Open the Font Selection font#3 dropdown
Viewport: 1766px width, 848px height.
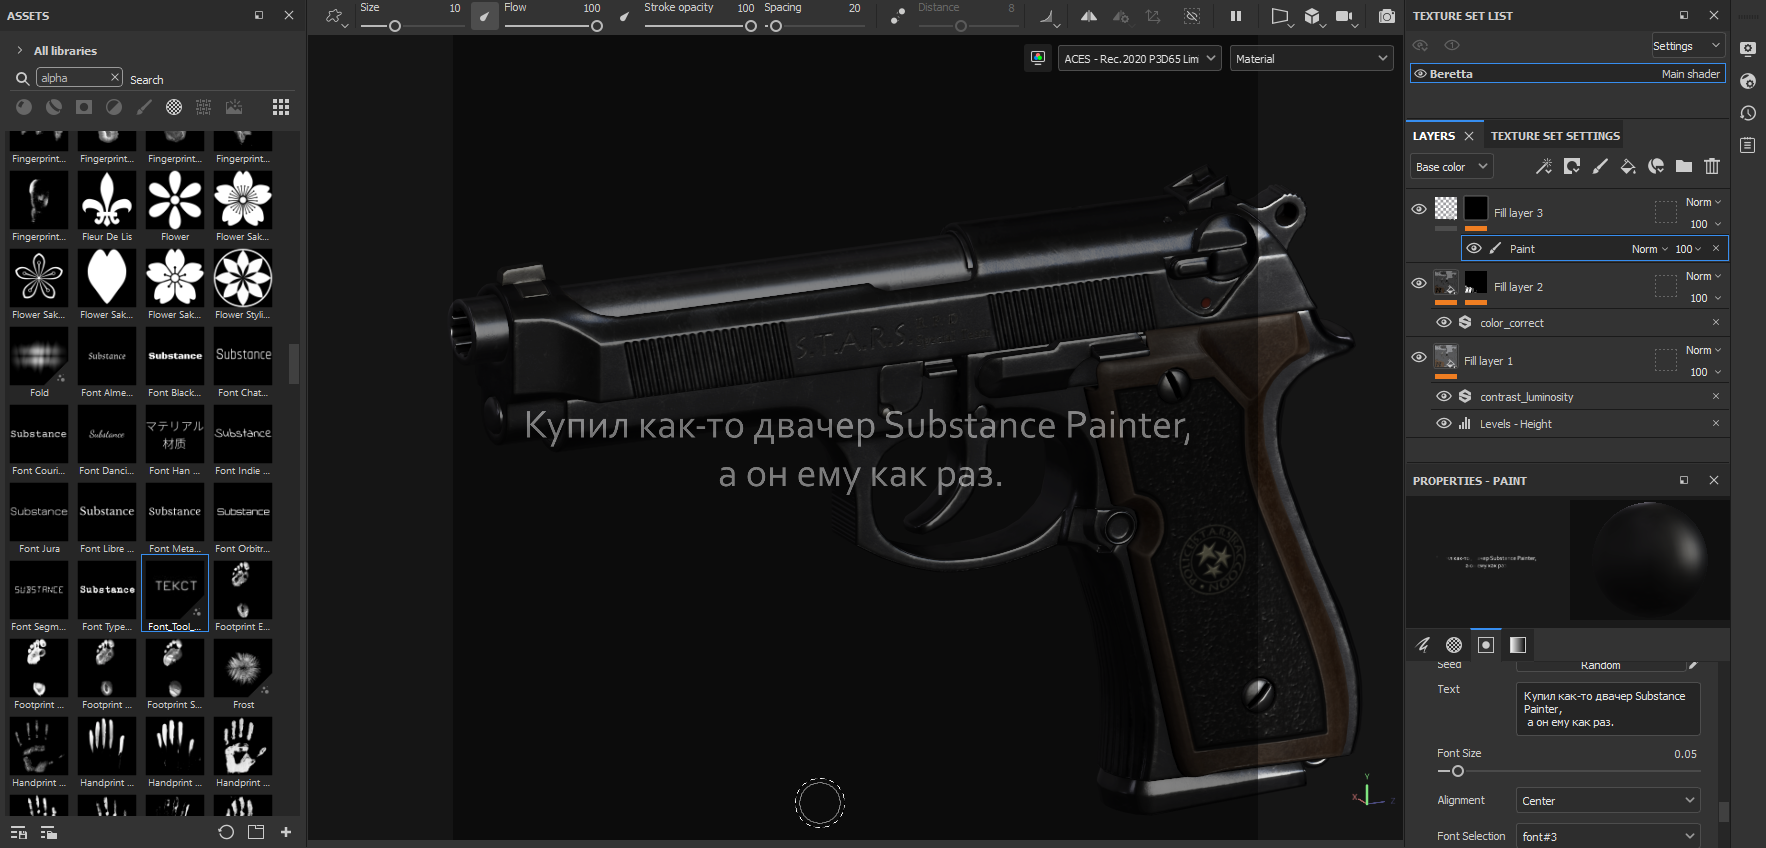click(x=1608, y=836)
